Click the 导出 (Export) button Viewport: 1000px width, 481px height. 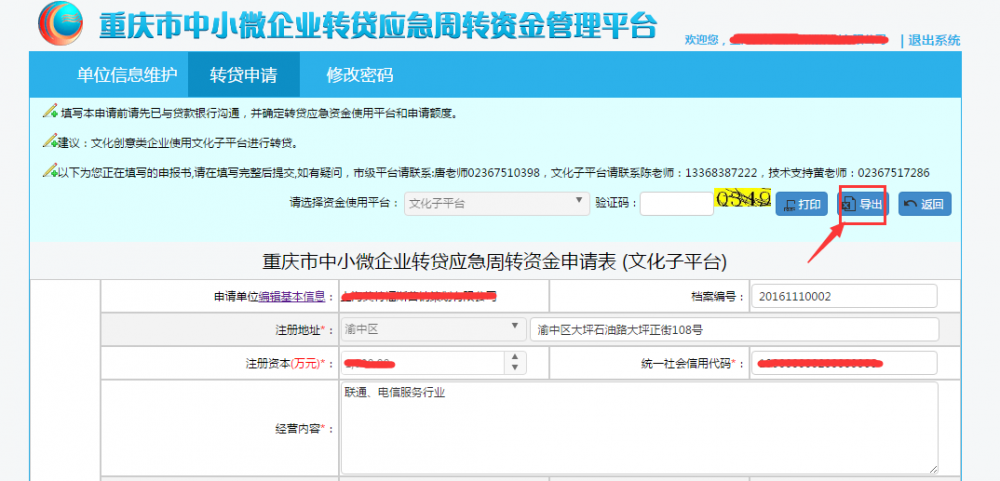point(862,205)
